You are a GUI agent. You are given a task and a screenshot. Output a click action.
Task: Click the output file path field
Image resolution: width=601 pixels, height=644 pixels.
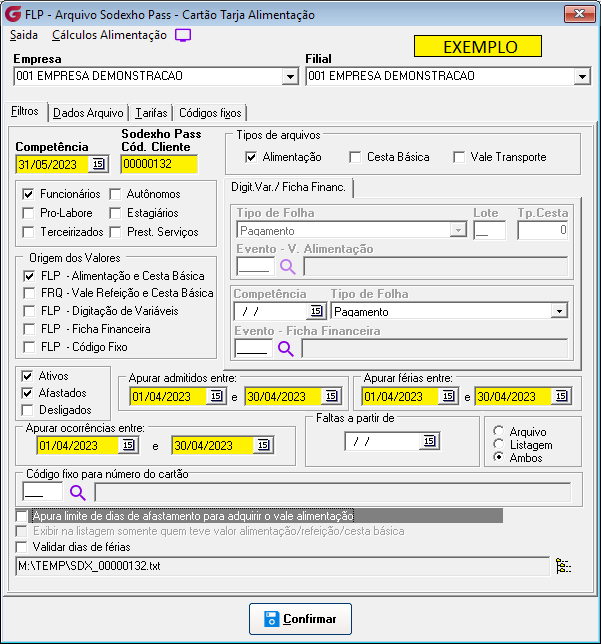(x=283, y=566)
